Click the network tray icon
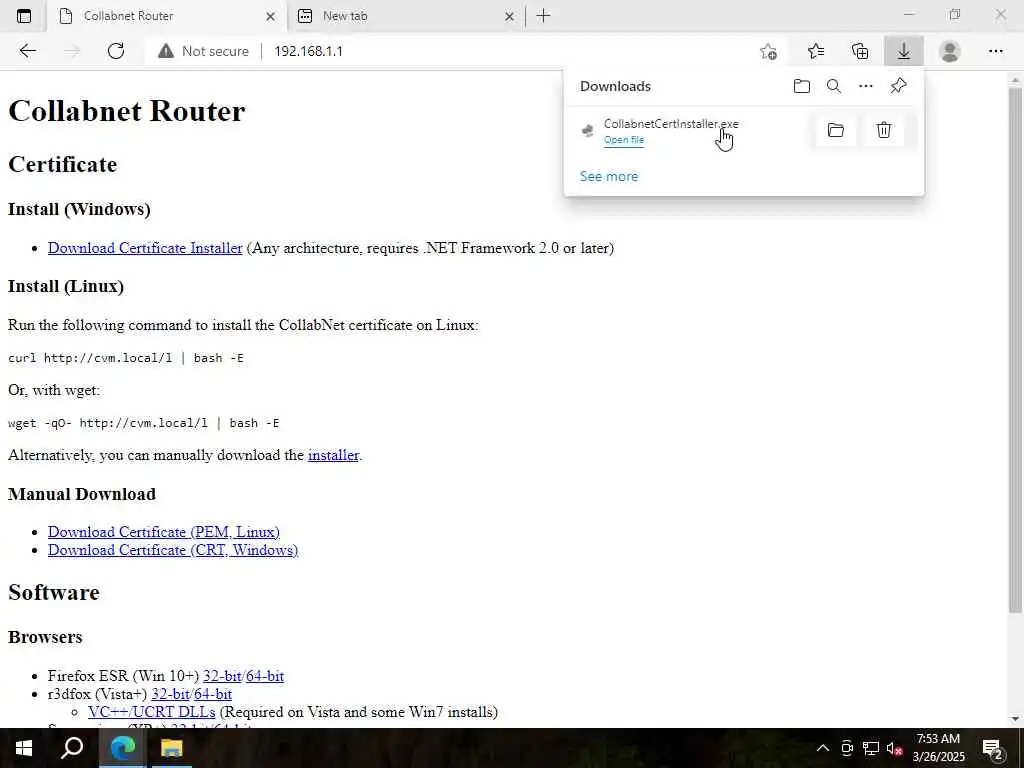Image resolution: width=1024 pixels, height=768 pixels. click(871, 748)
